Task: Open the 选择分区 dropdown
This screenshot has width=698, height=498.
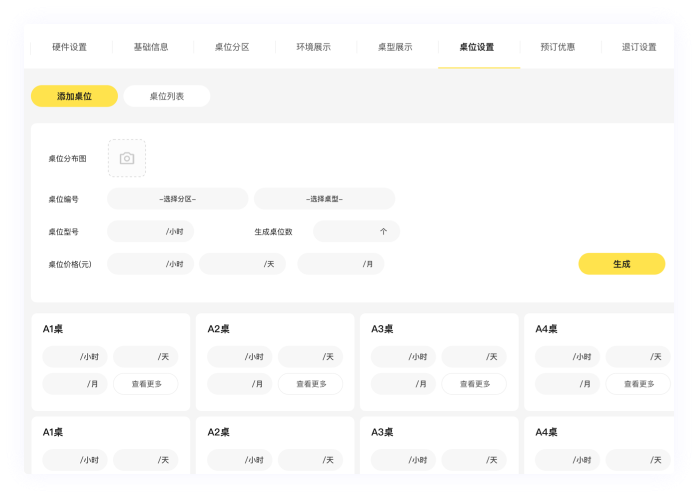Action: (177, 199)
